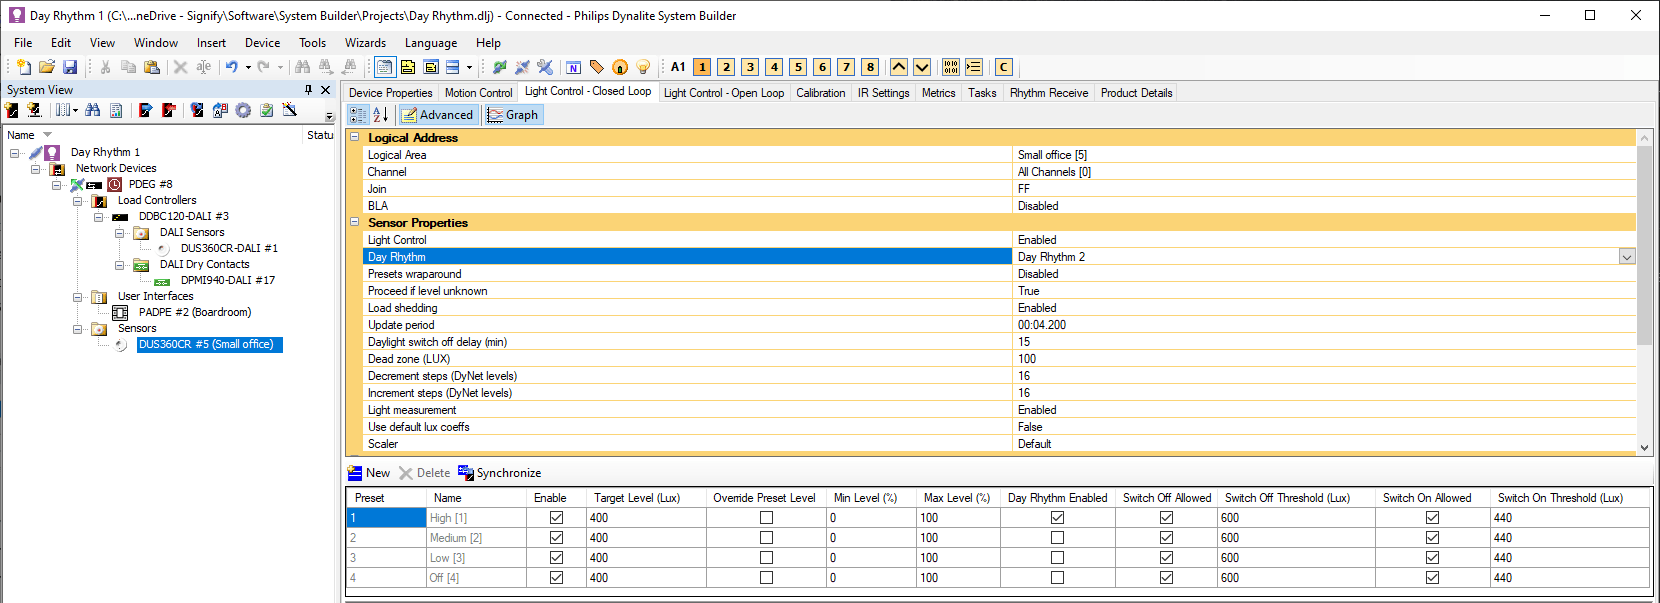Switch to the Light Control - Open Loop tab
The height and width of the screenshot is (603, 1660).
click(724, 93)
